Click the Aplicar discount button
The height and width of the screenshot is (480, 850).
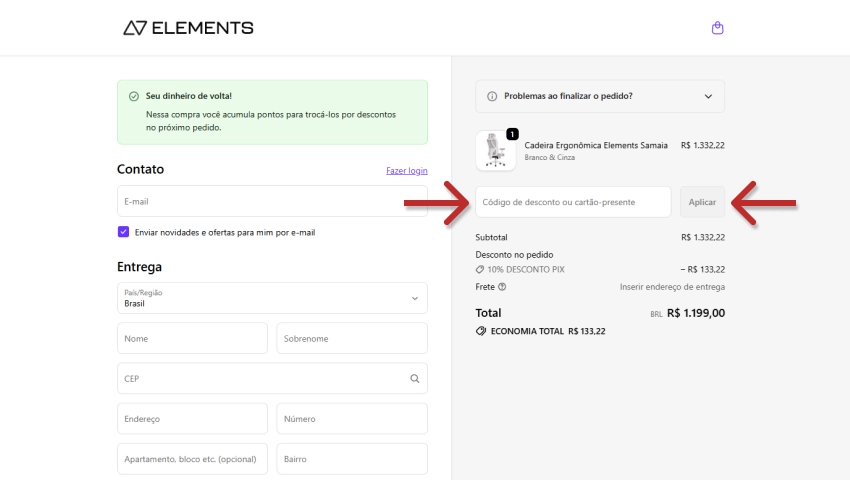702,202
